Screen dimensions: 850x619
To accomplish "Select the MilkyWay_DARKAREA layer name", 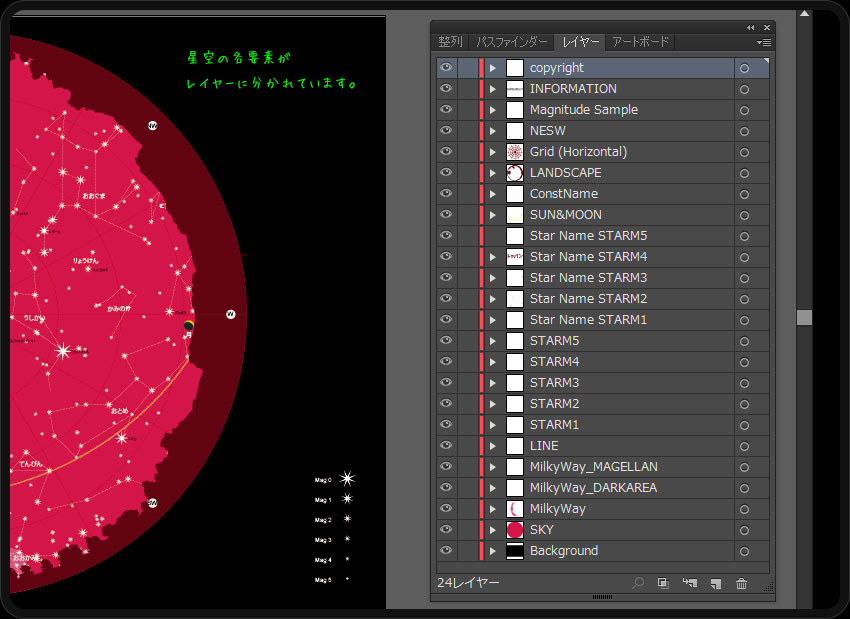I will (593, 488).
